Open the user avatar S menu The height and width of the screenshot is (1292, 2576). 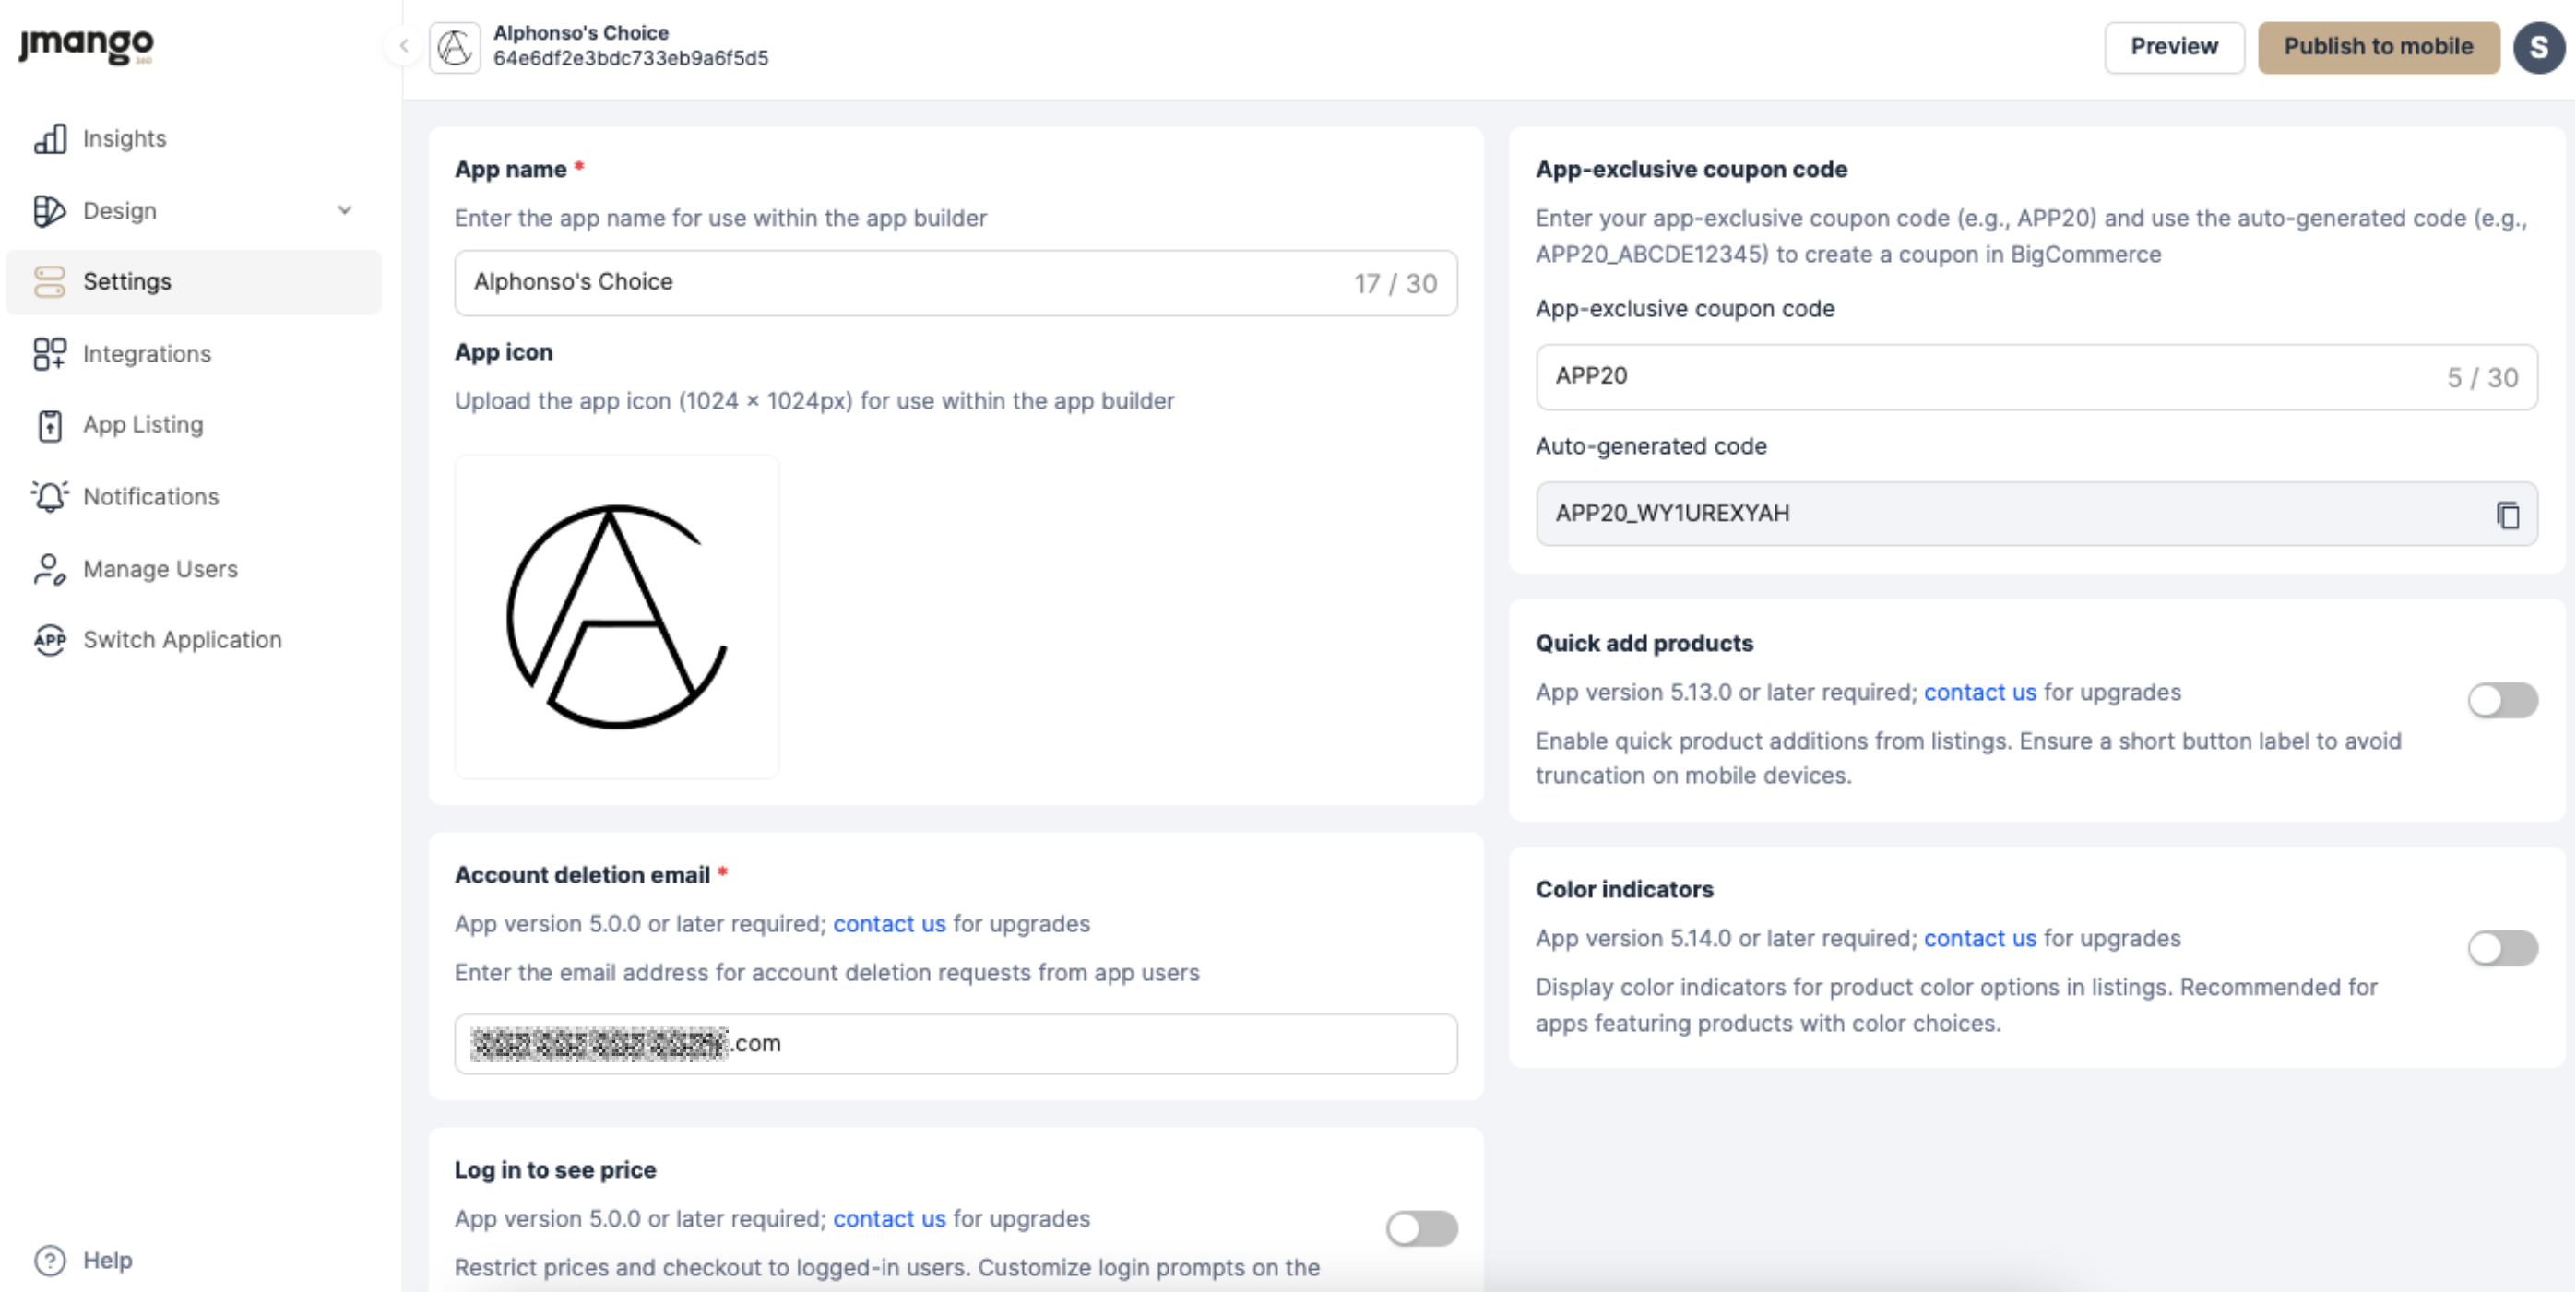click(x=2538, y=47)
